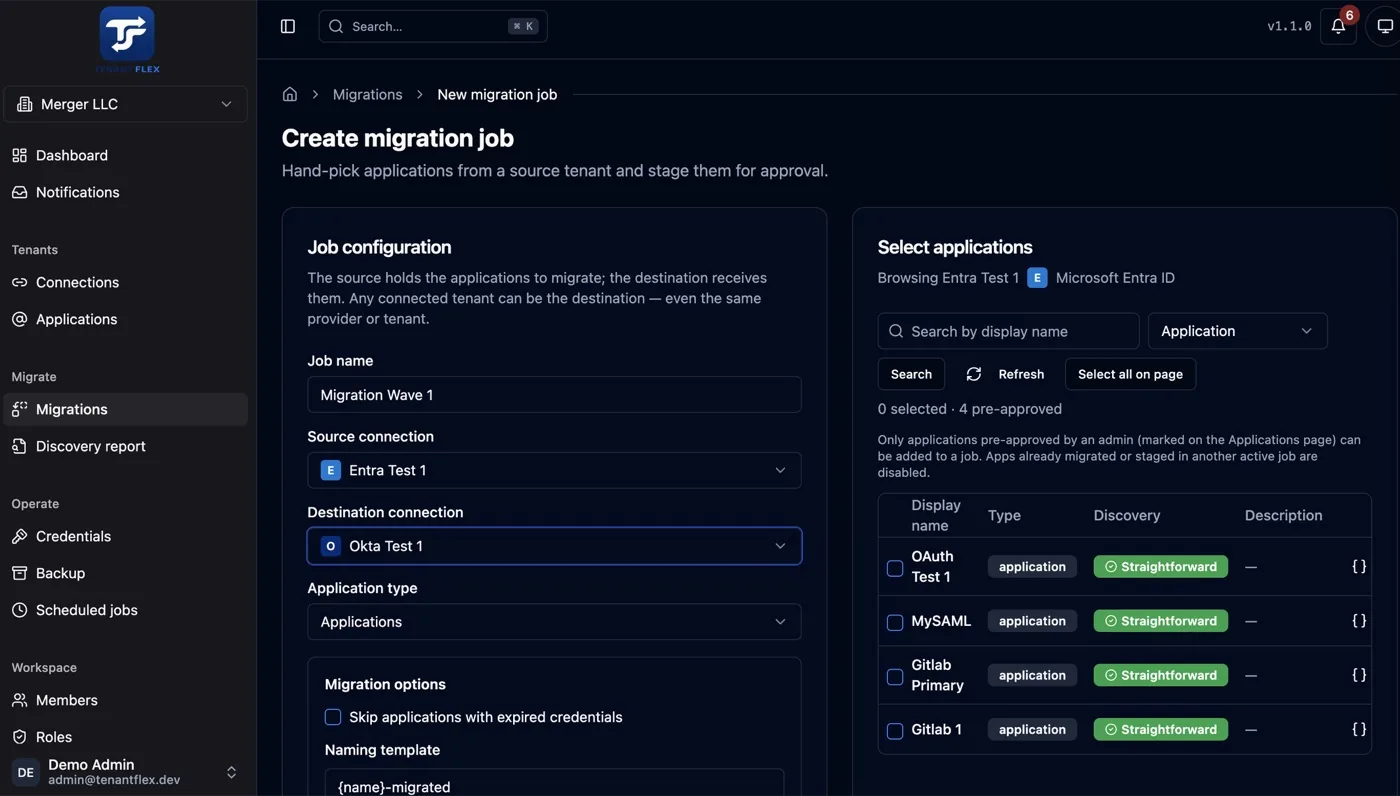
Task: Click the monitor icon at top right
Action: tap(1384, 26)
